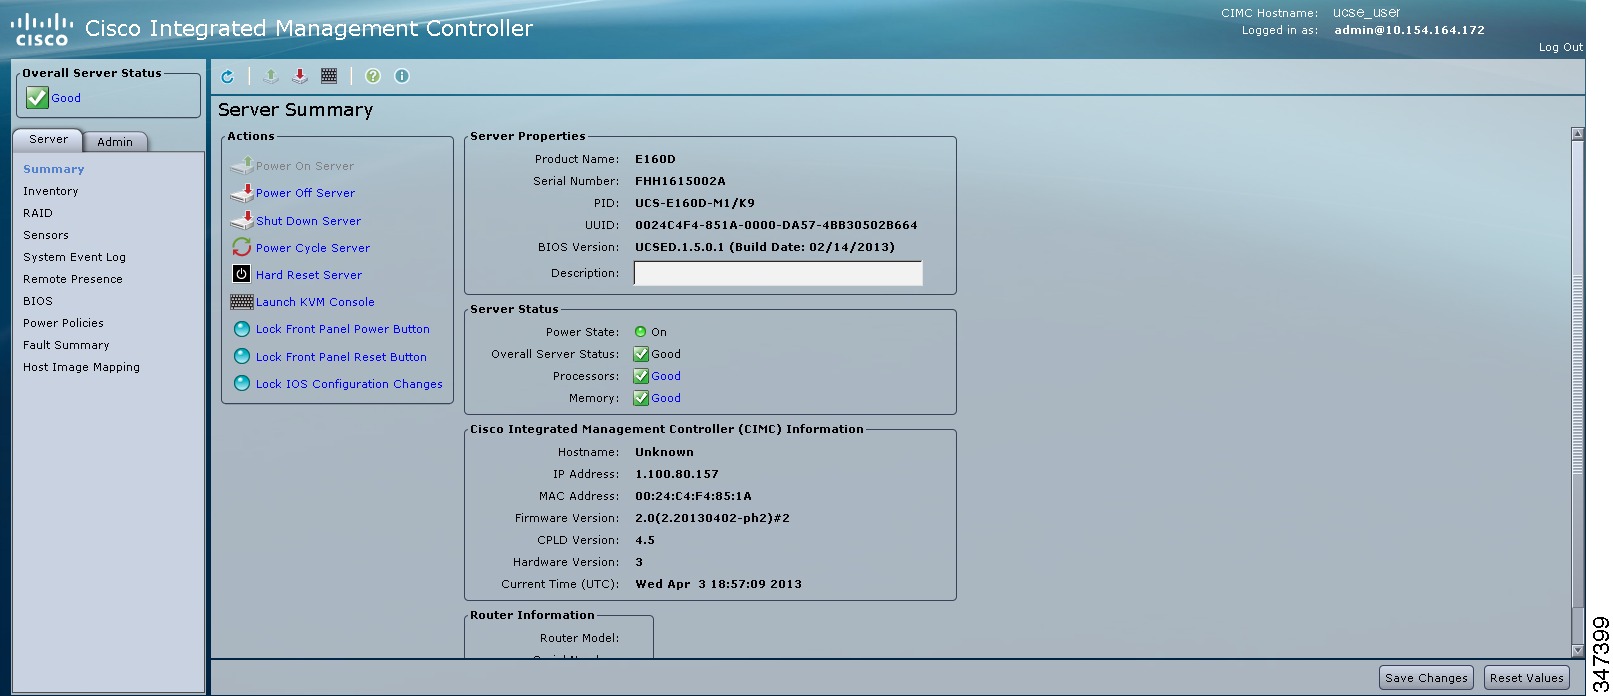1613x696 pixels.
Task: Click the Shut Down Server icon
Action: [x=242, y=219]
